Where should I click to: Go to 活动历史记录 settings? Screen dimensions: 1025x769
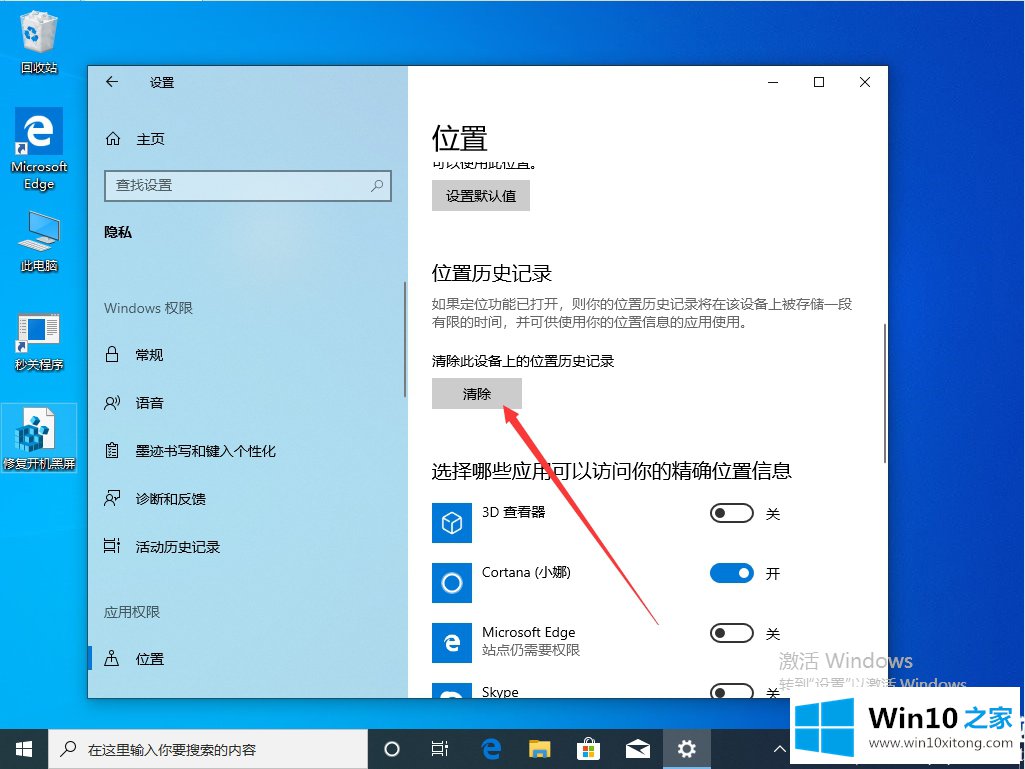click(x=177, y=547)
